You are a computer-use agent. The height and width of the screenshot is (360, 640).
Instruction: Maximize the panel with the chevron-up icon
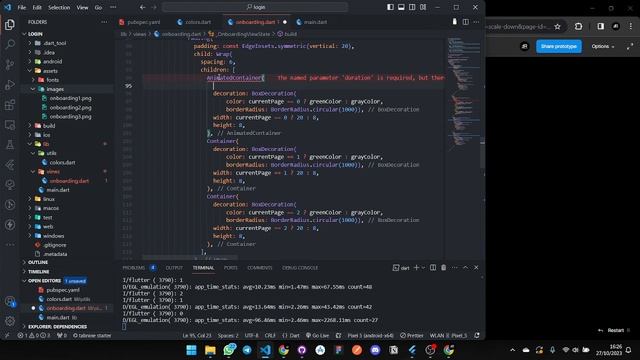point(466,268)
